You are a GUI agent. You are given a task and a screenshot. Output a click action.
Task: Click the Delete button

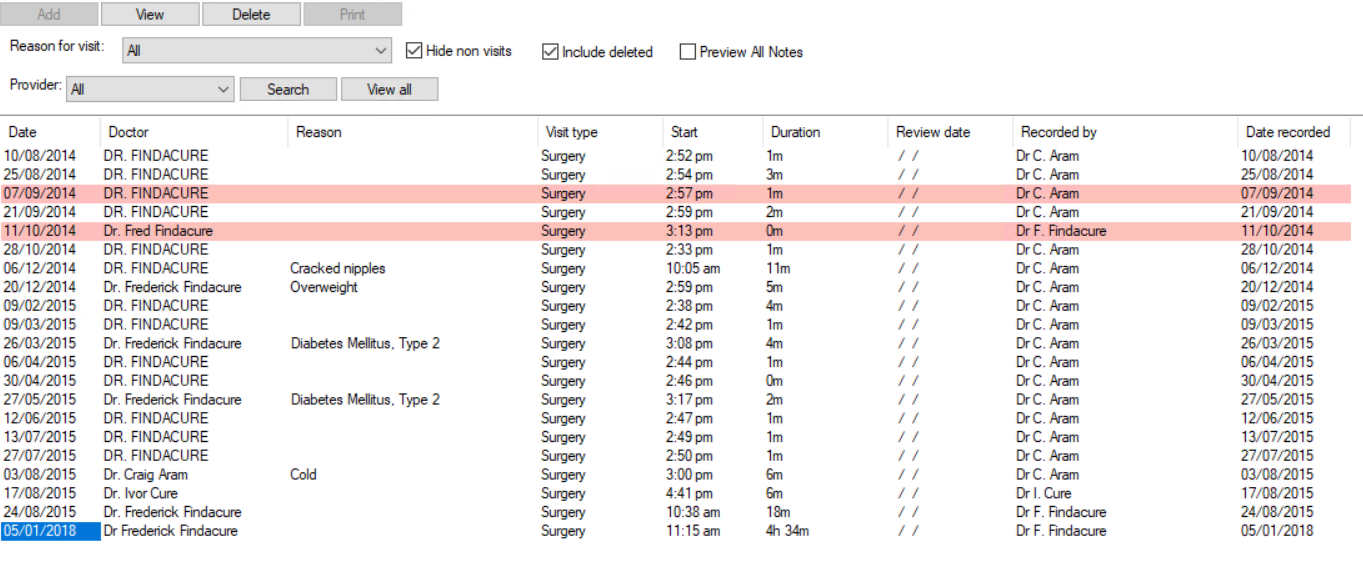(x=251, y=14)
